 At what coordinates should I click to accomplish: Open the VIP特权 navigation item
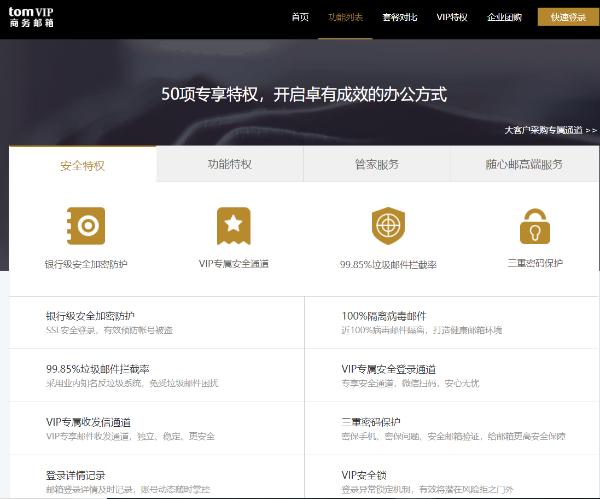click(x=452, y=17)
